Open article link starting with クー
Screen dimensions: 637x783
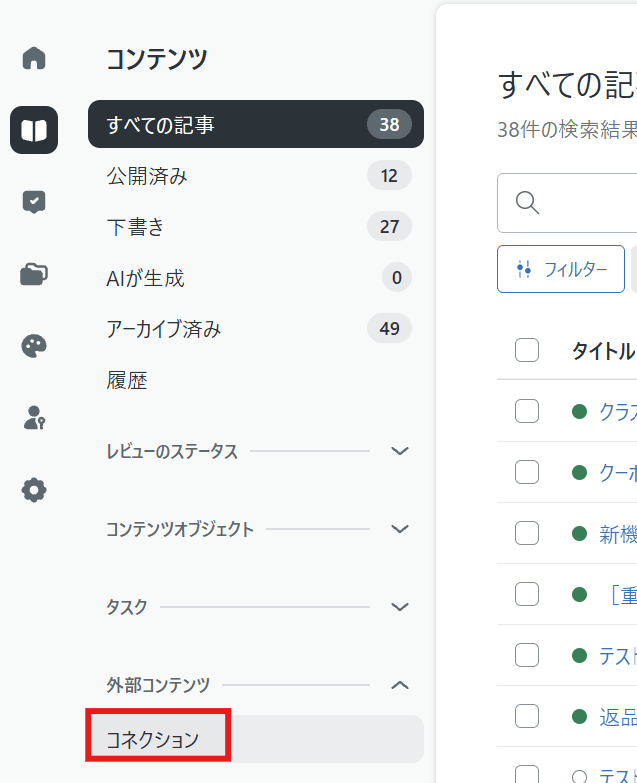[618, 473]
